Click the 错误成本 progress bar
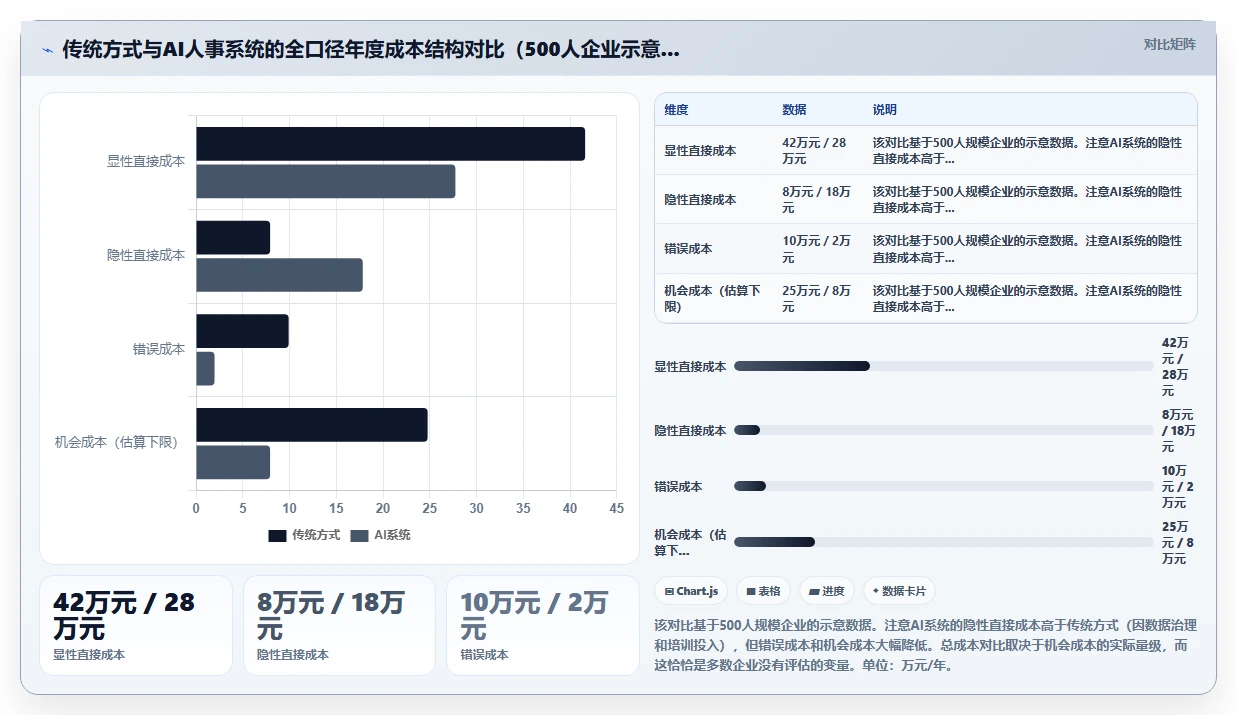The height and width of the screenshot is (715, 1237). pyautogui.click(x=943, y=486)
